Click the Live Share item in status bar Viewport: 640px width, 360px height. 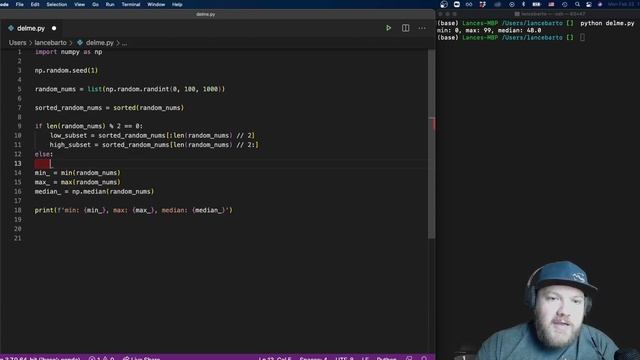142,358
